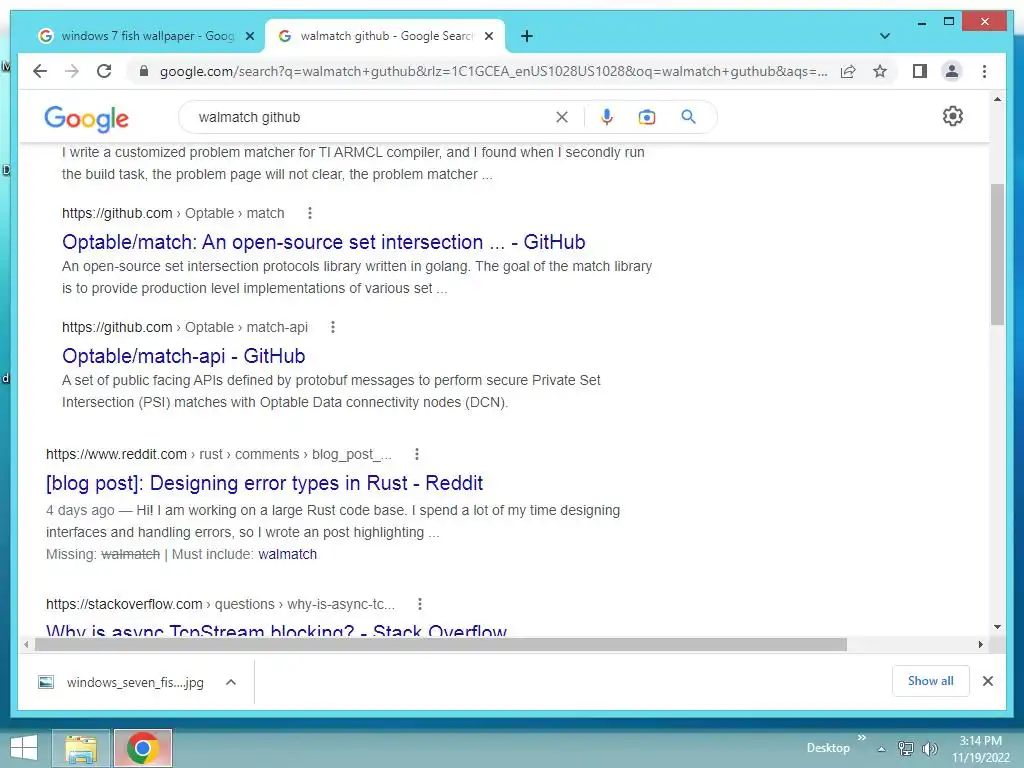The height and width of the screenshot is (768, 1024).
Task: Close the downloads bar
Action: pyautogui.click(x=987, y=681)
